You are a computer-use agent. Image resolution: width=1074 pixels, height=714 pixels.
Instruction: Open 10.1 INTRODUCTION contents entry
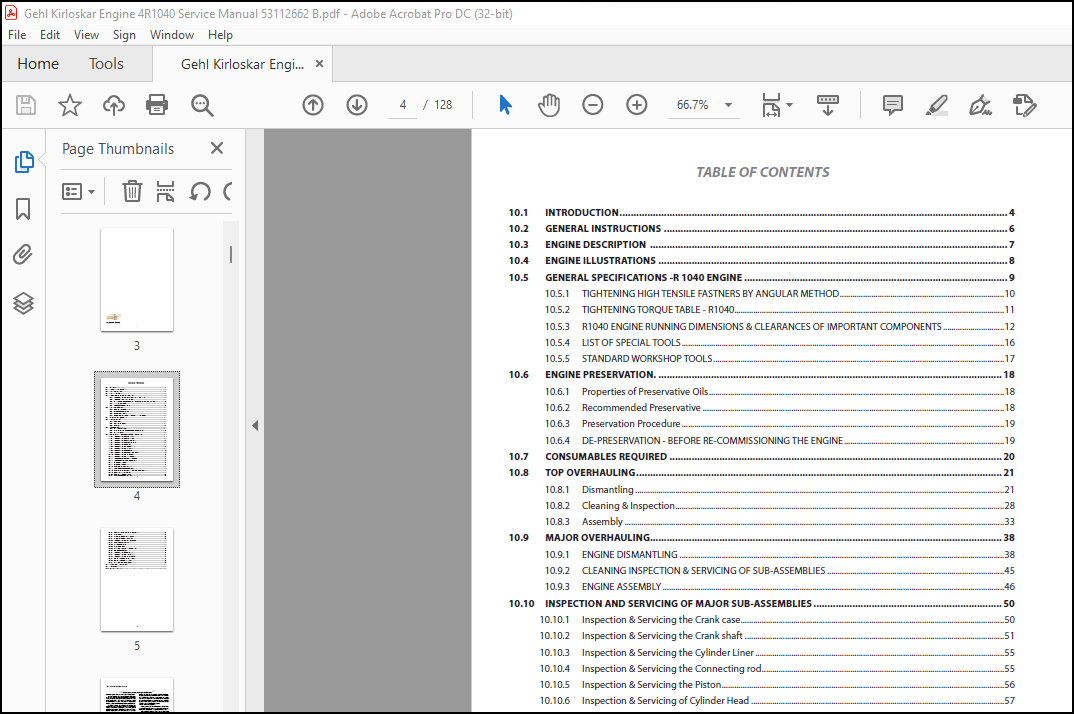(761, 212)
